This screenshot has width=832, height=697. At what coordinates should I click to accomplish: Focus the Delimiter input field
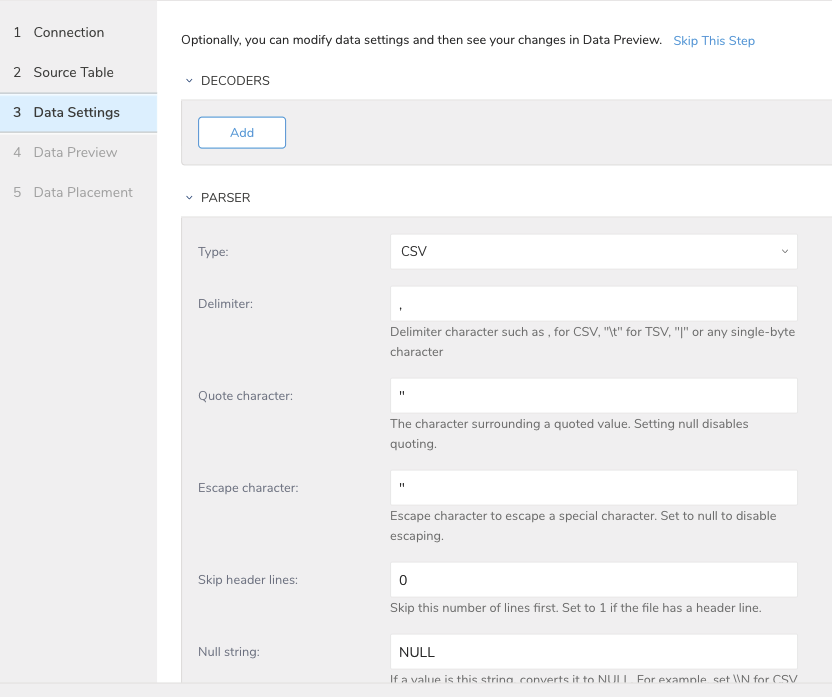point(593,304)
